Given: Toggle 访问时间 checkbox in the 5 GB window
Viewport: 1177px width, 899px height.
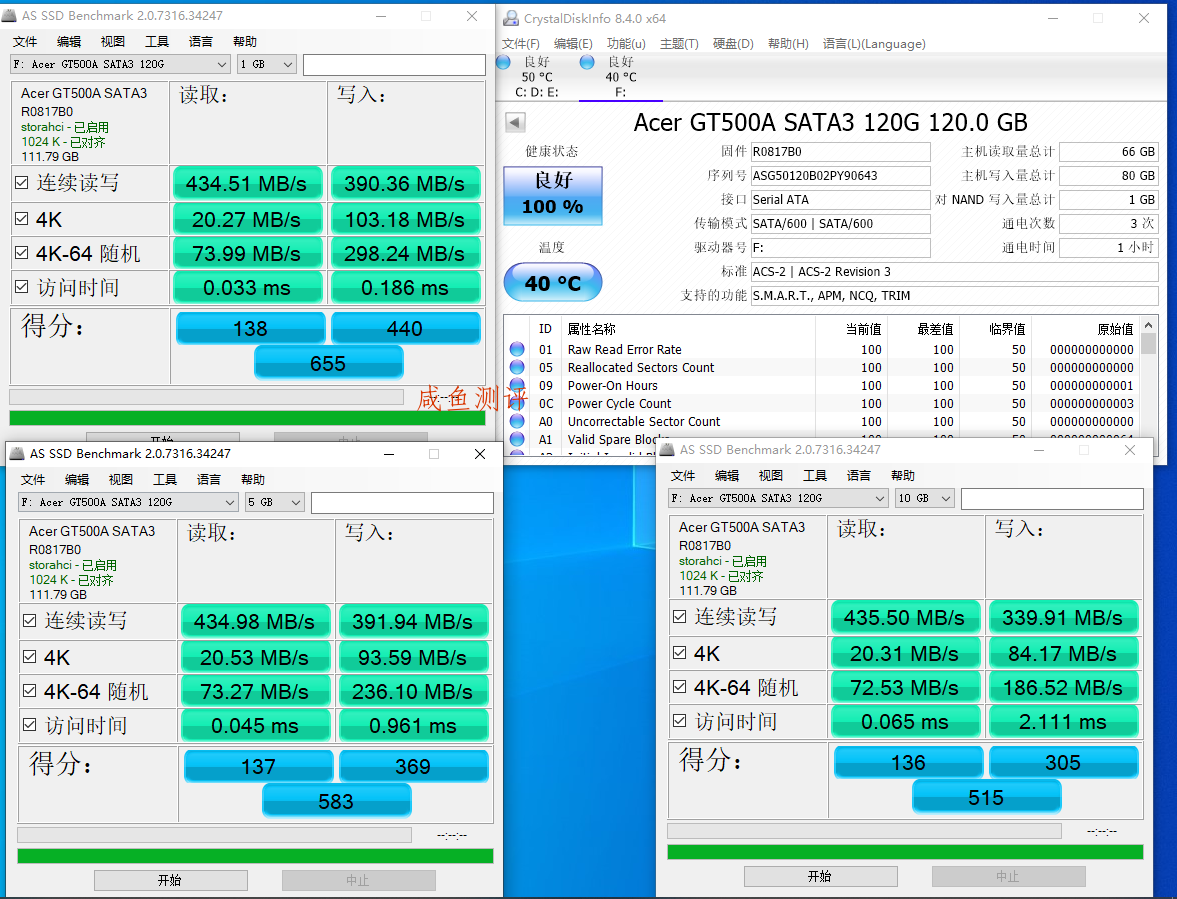Looking at the screenshot, I should coord(30,725).
